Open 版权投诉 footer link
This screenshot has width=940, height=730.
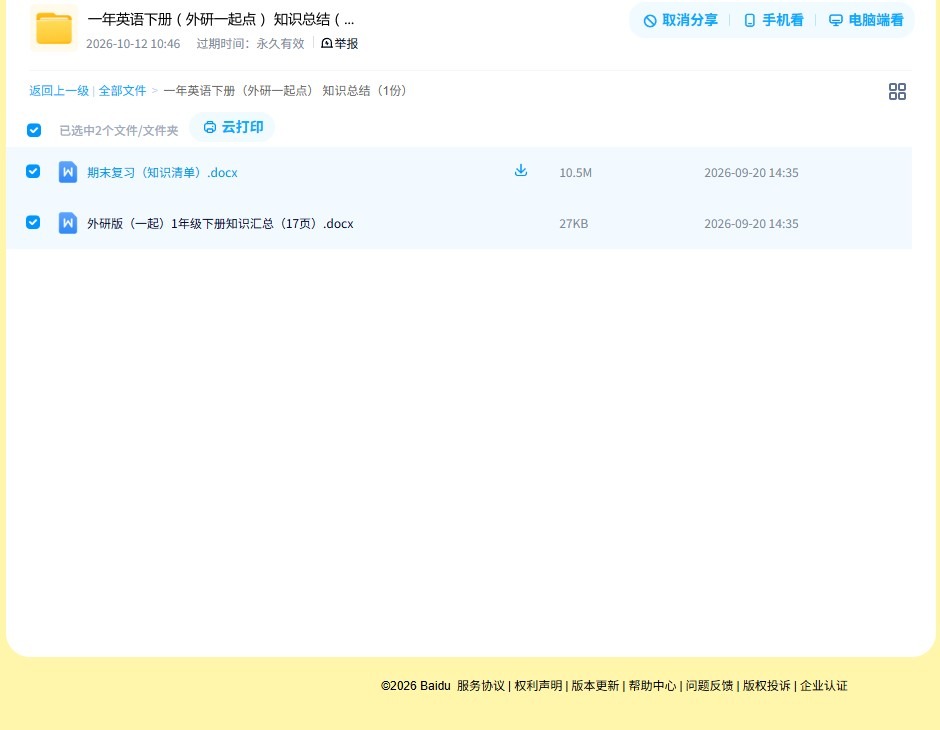pyautogui.click(x=767, y=686)
